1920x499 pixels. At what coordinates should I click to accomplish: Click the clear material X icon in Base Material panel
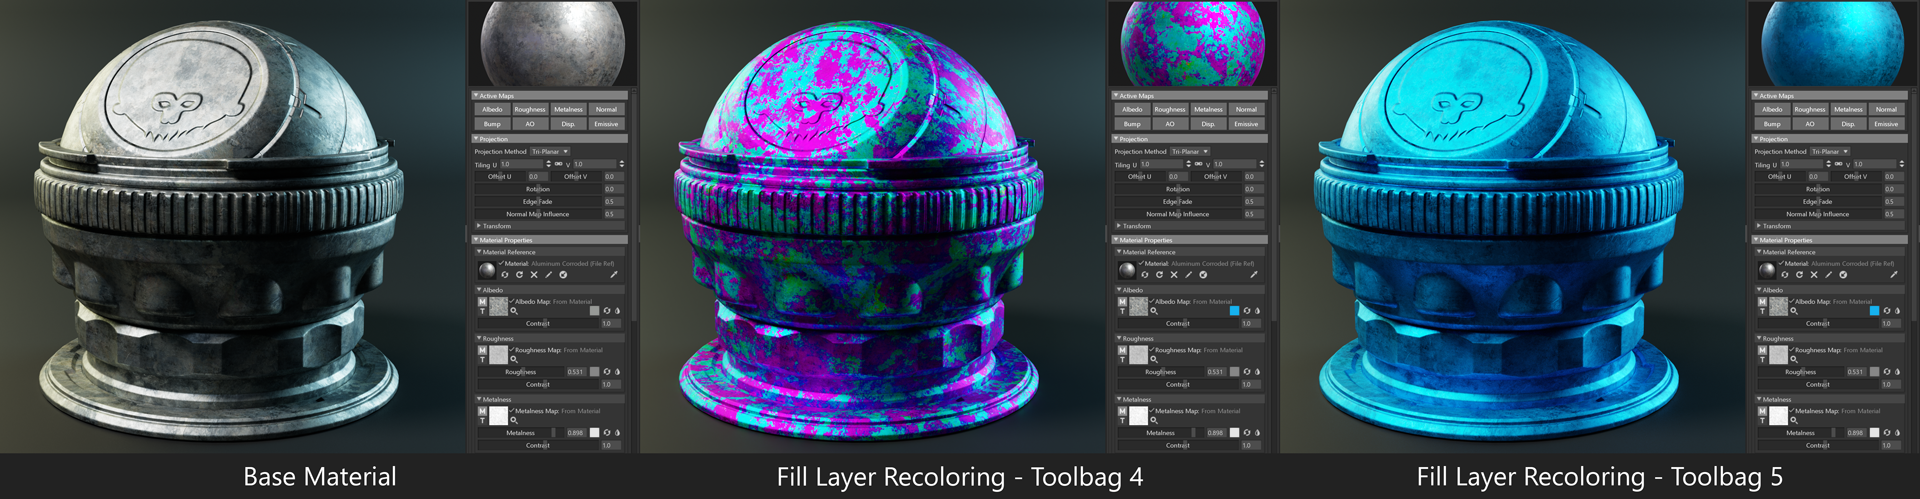pyautogui.click(x=534, y=274)
